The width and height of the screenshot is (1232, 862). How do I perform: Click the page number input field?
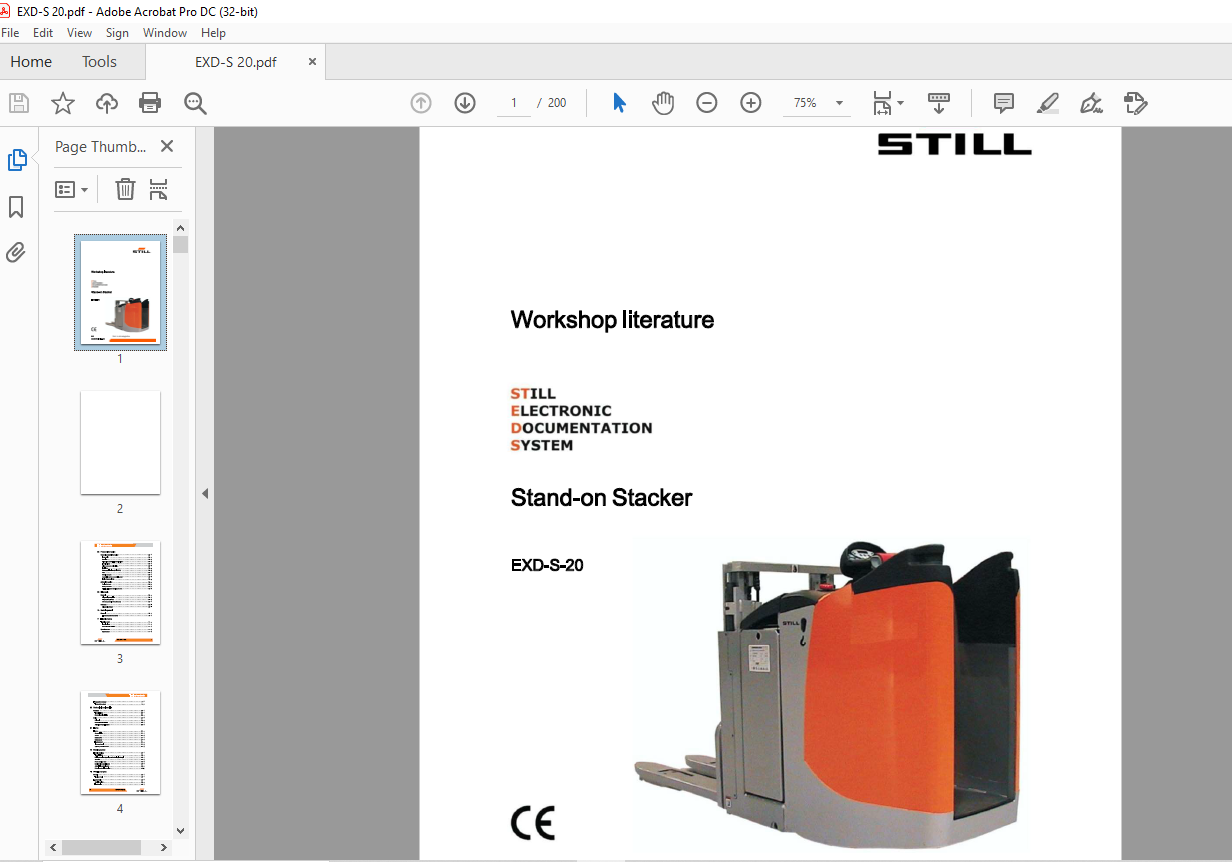click(x=514, y=103)
